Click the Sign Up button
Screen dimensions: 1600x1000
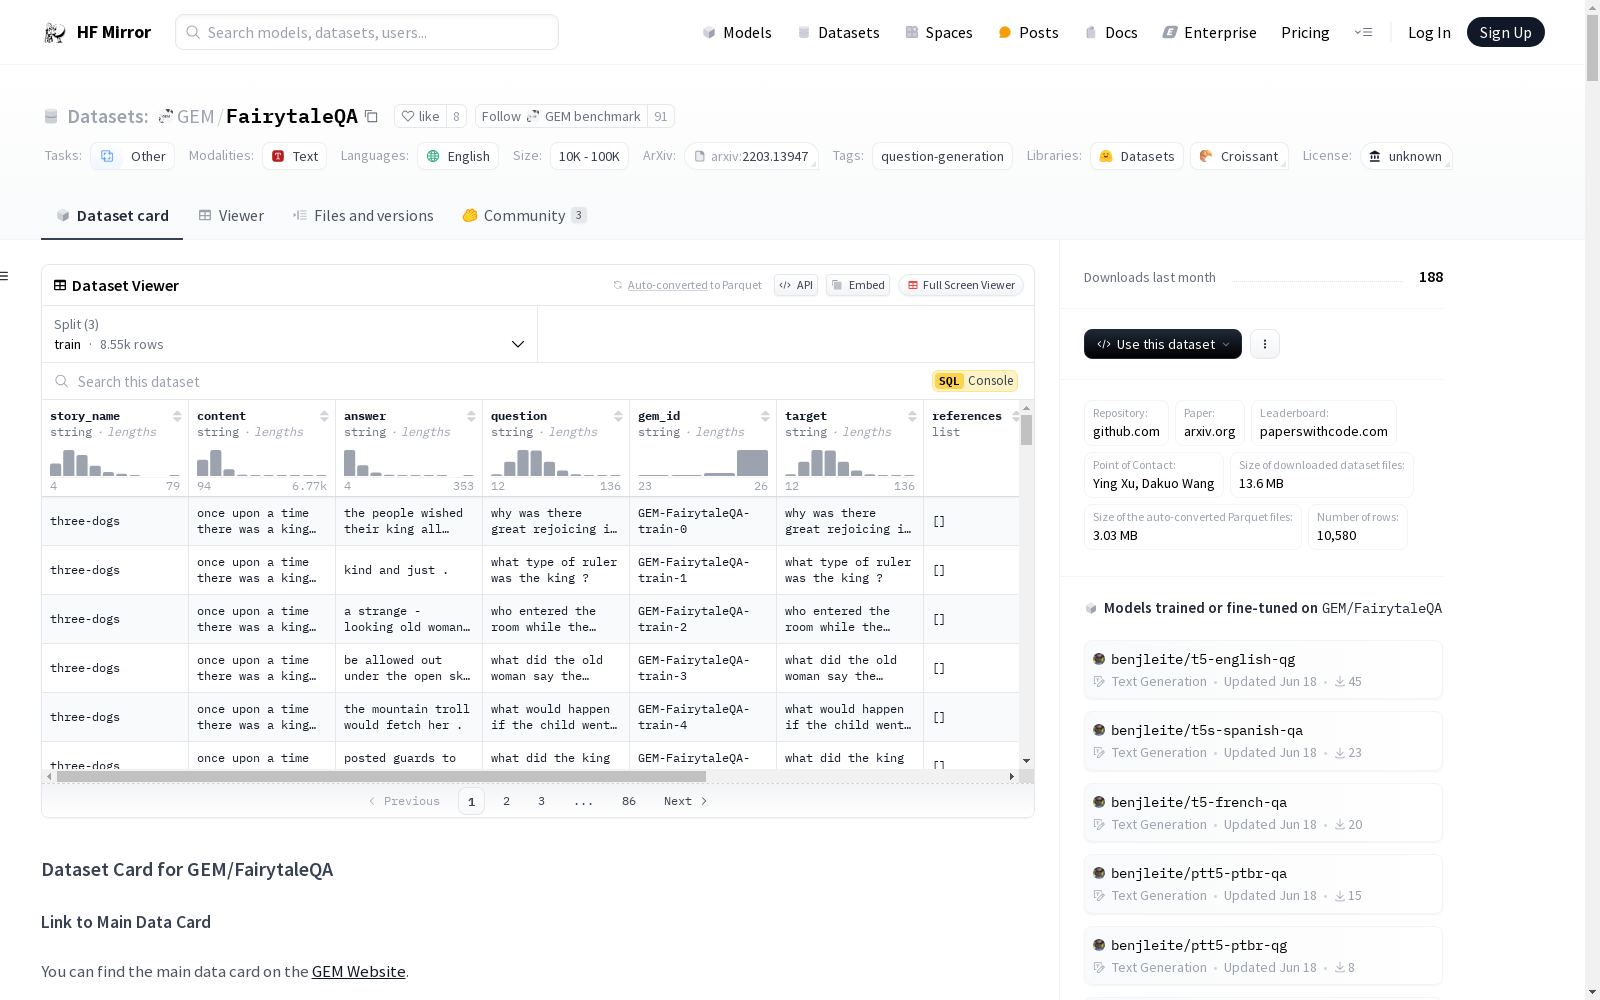[1505, 32]
